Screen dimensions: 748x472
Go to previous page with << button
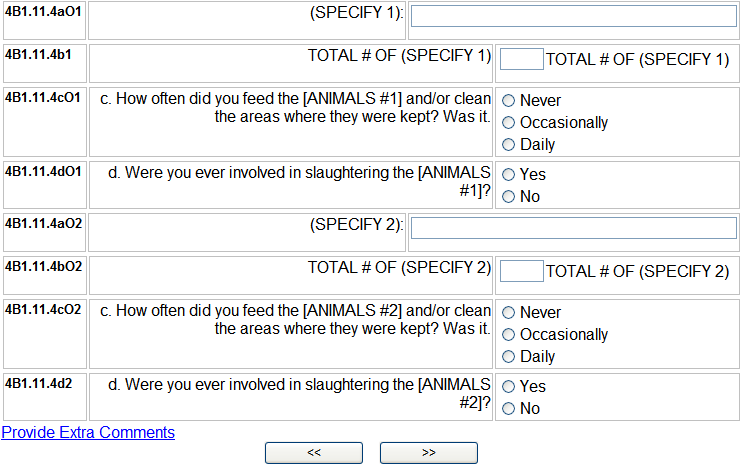(313, 453)
